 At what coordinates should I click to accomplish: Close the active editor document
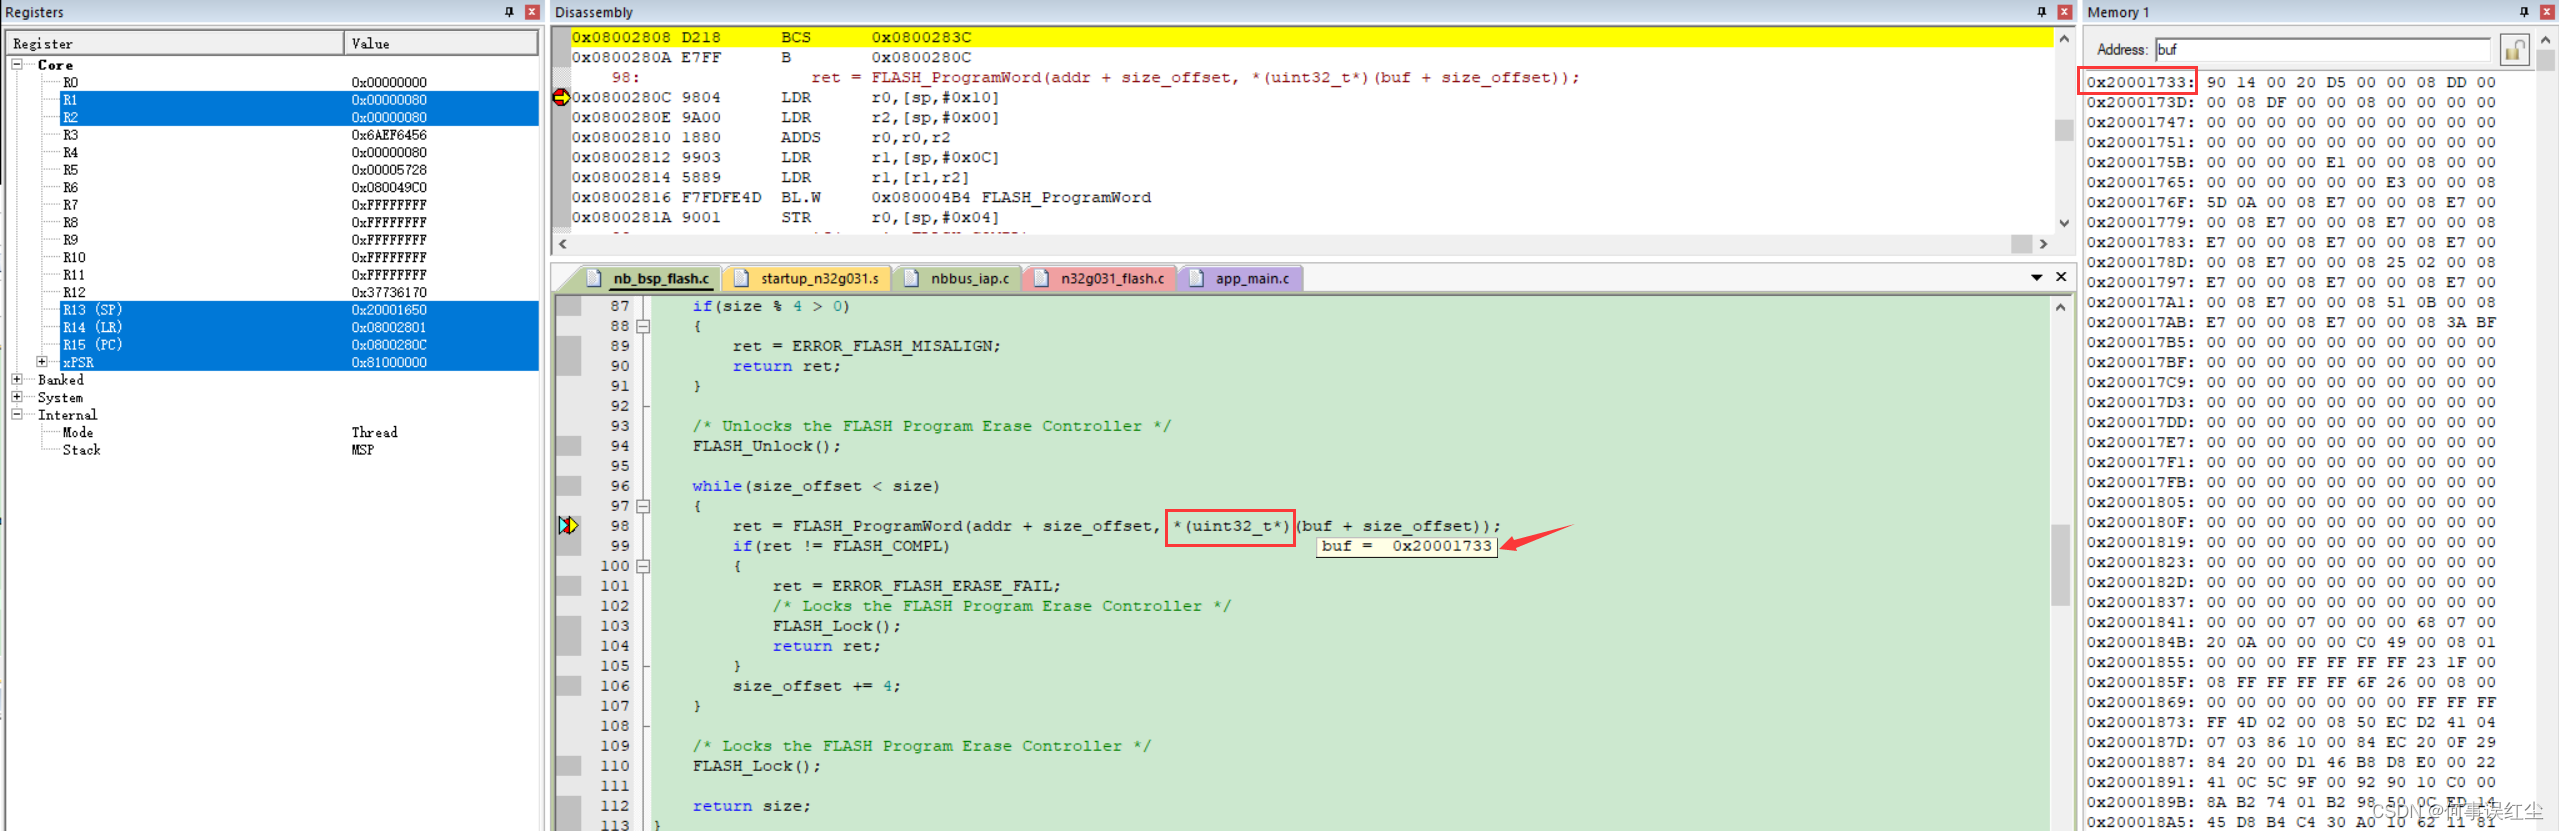pyautogui.click(x=2061, y=277)
